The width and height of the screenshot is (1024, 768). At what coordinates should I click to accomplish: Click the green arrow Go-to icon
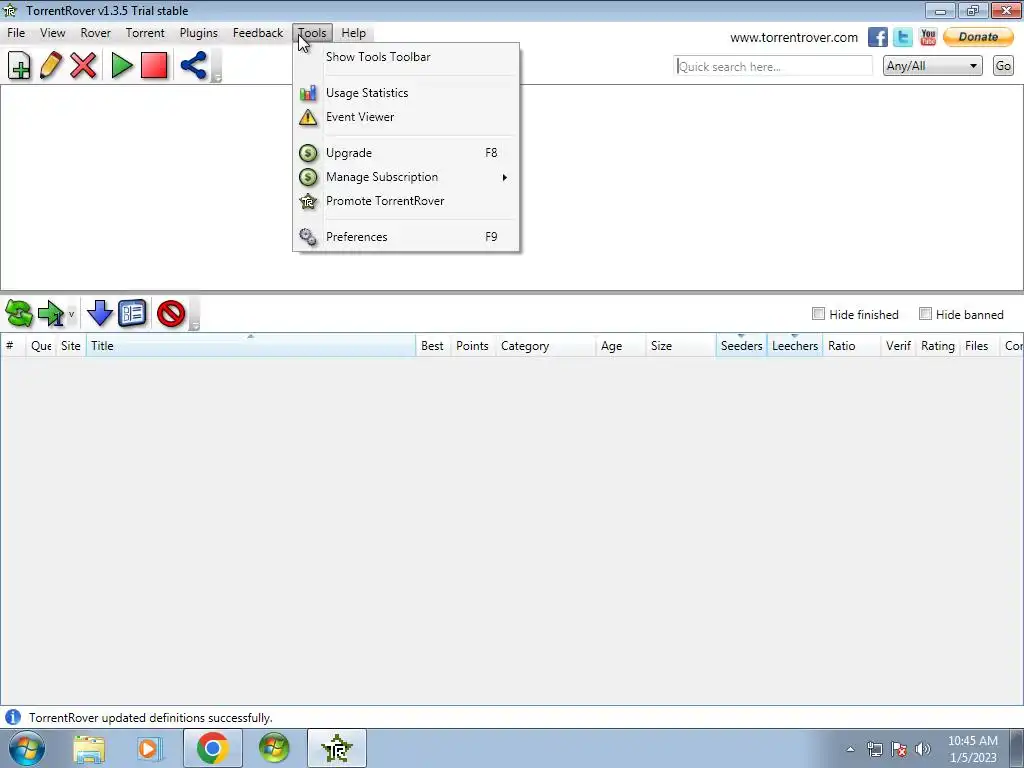coord(51,313)
